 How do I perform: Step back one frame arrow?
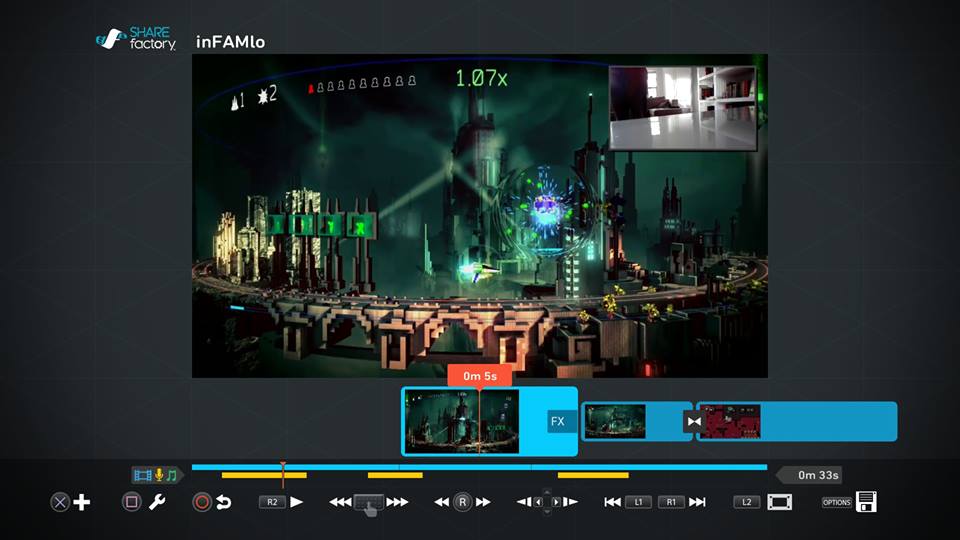click(524, 502)
